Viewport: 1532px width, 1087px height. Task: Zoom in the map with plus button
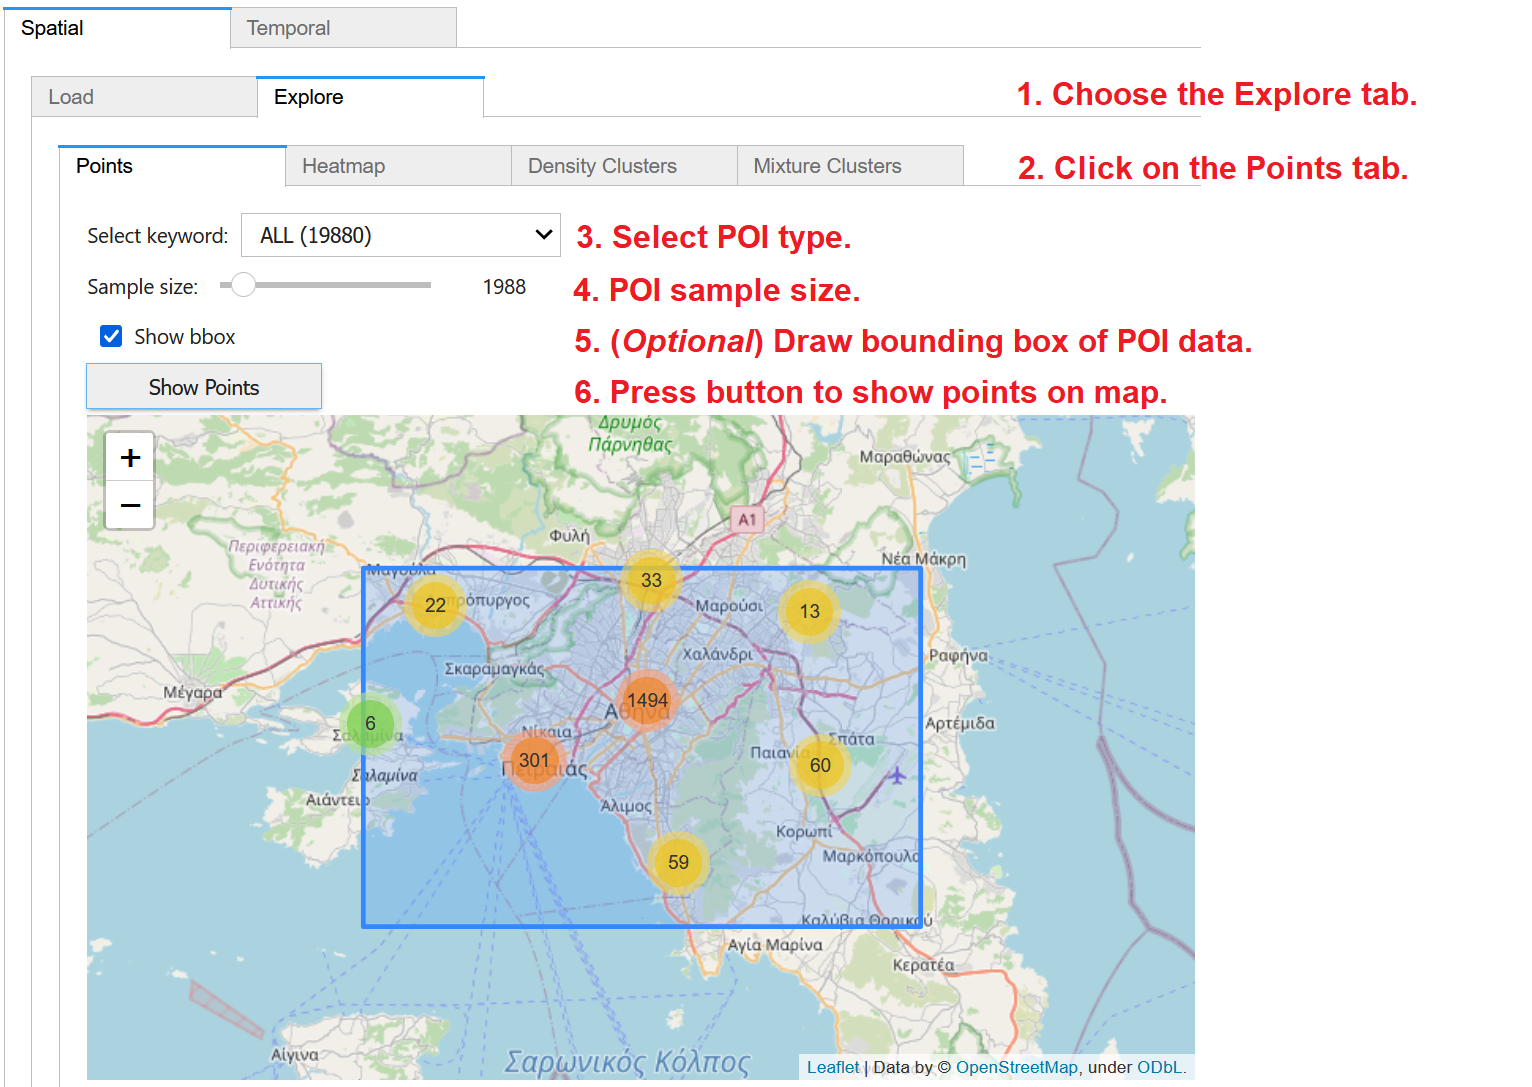point(130,458)
